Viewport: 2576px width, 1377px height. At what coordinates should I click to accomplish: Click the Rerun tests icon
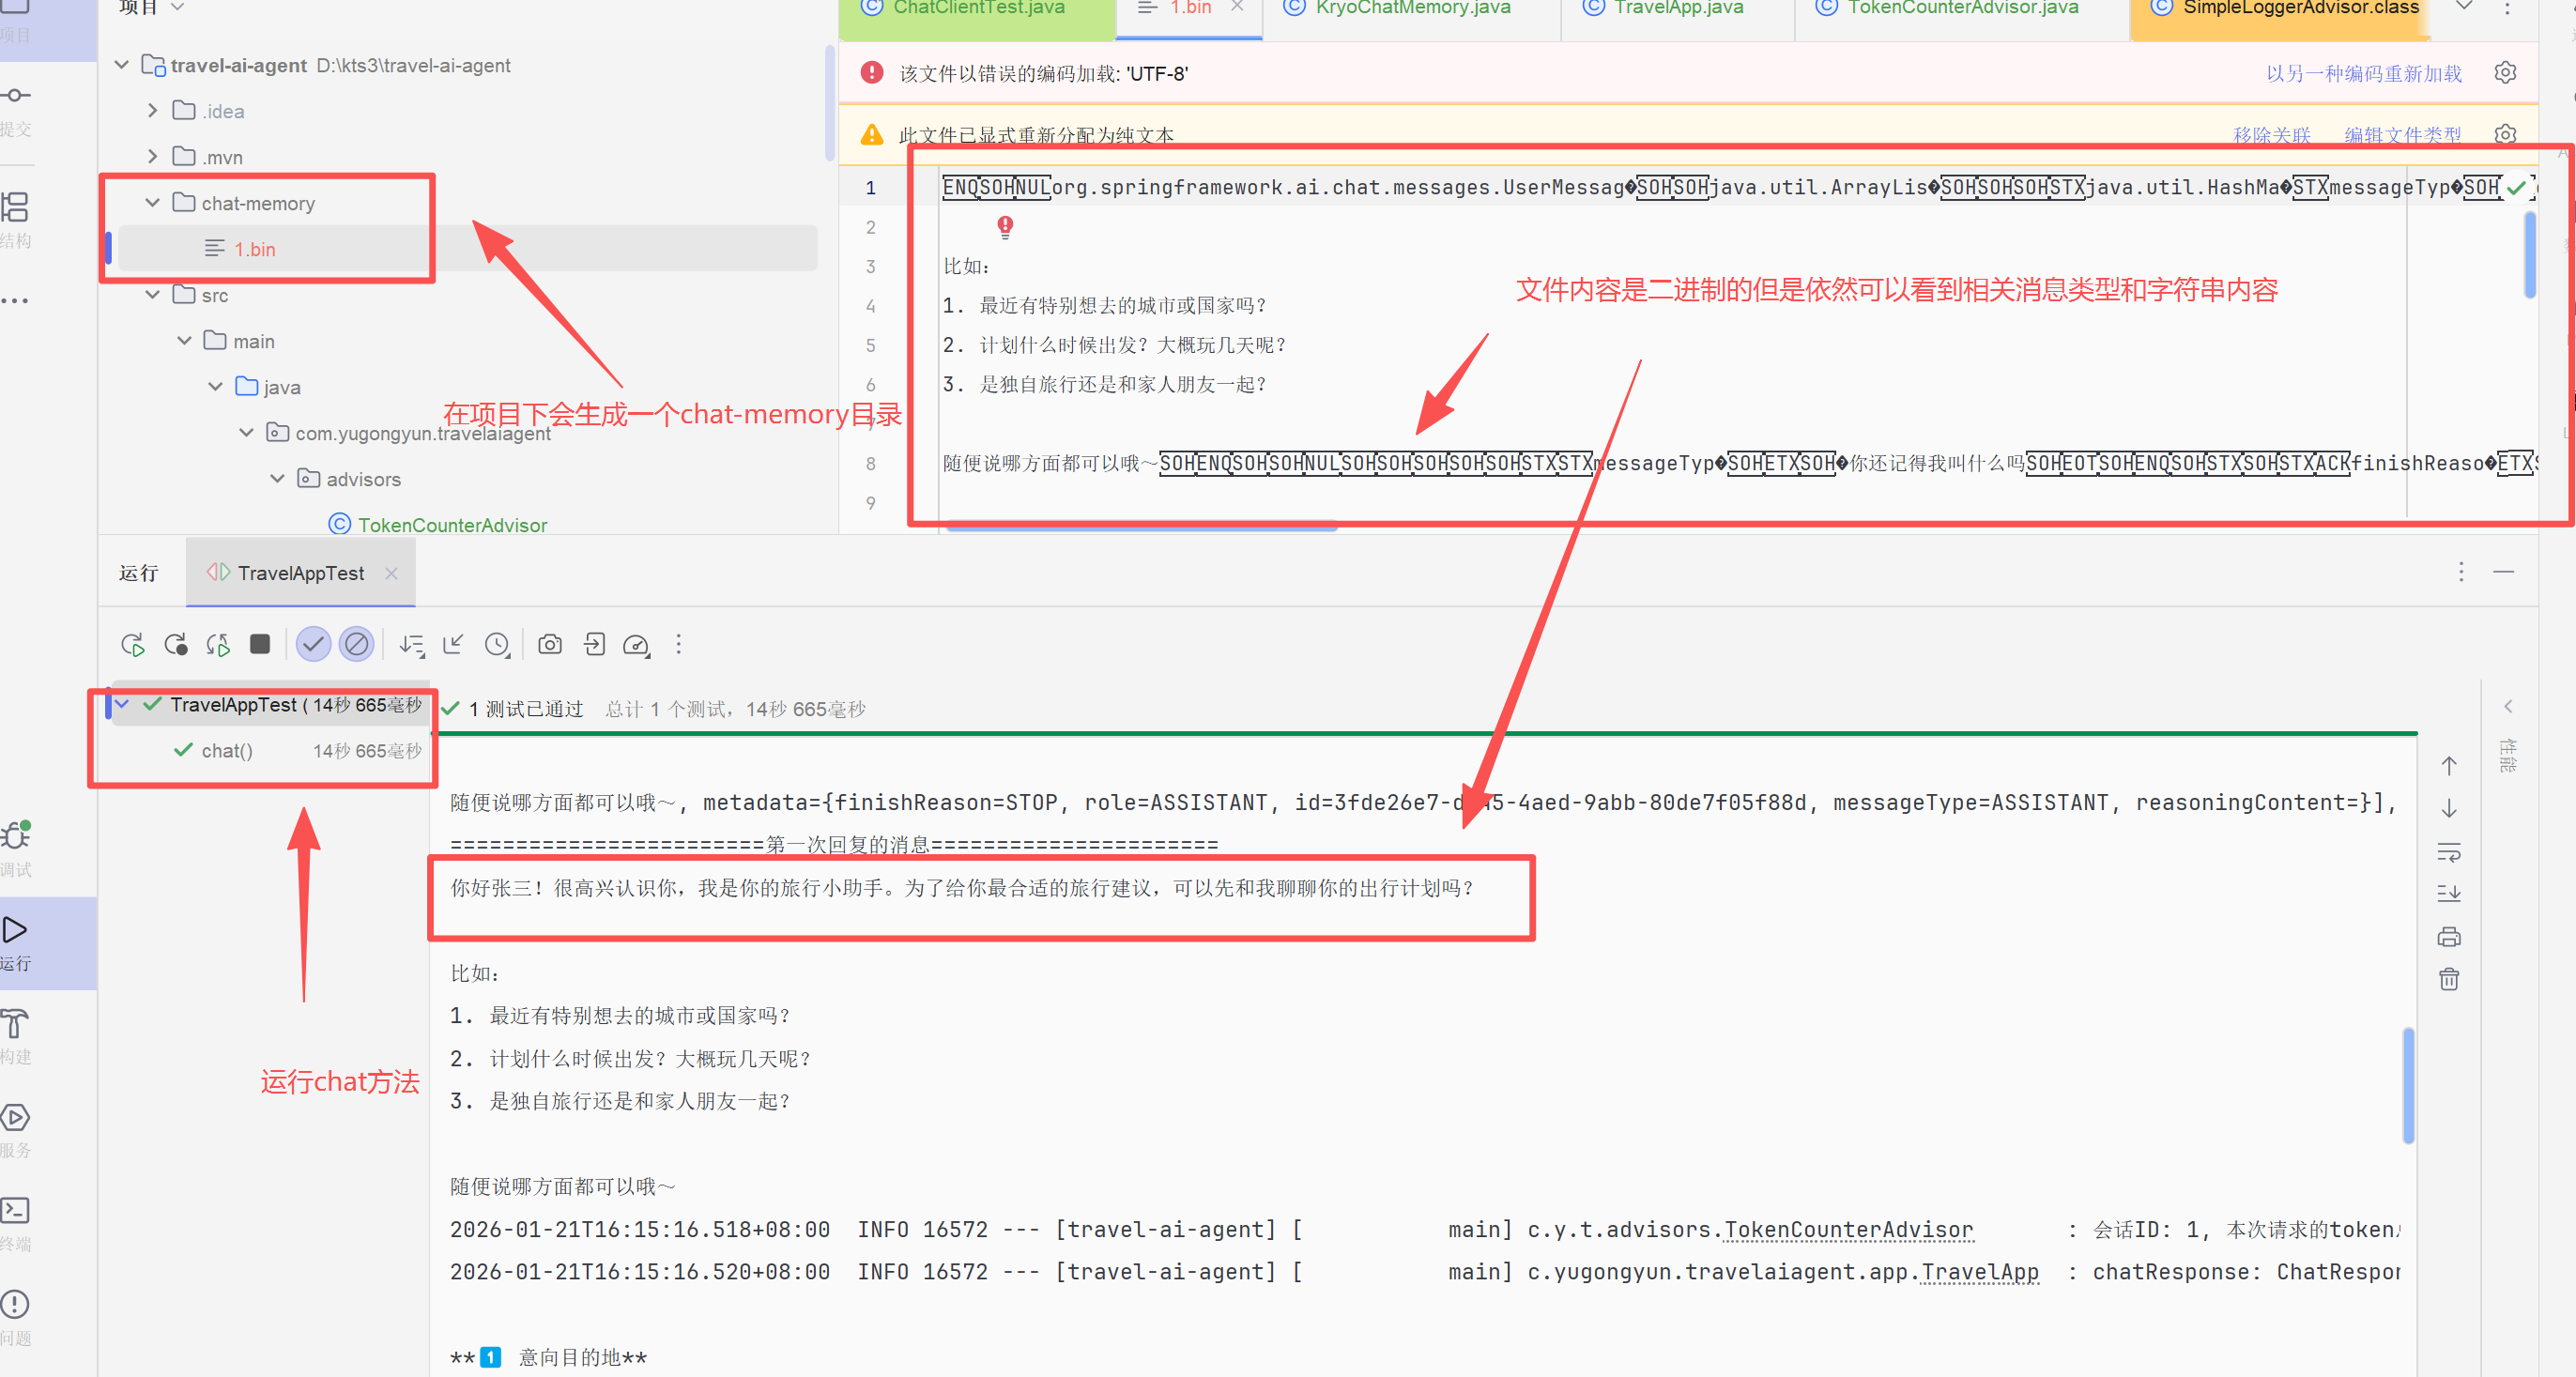pos(133,645)
